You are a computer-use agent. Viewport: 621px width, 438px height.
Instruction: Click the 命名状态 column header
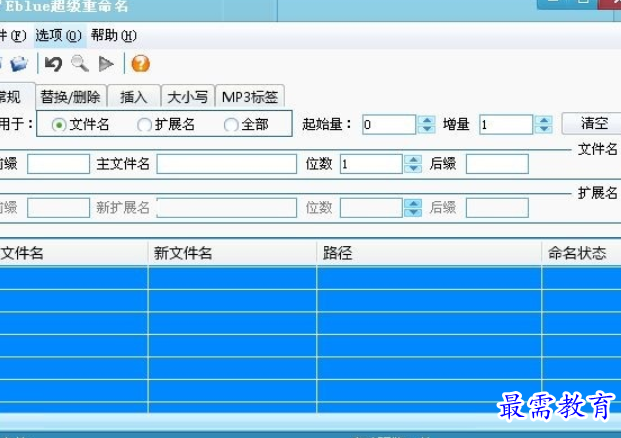click(x=581, y=253)
